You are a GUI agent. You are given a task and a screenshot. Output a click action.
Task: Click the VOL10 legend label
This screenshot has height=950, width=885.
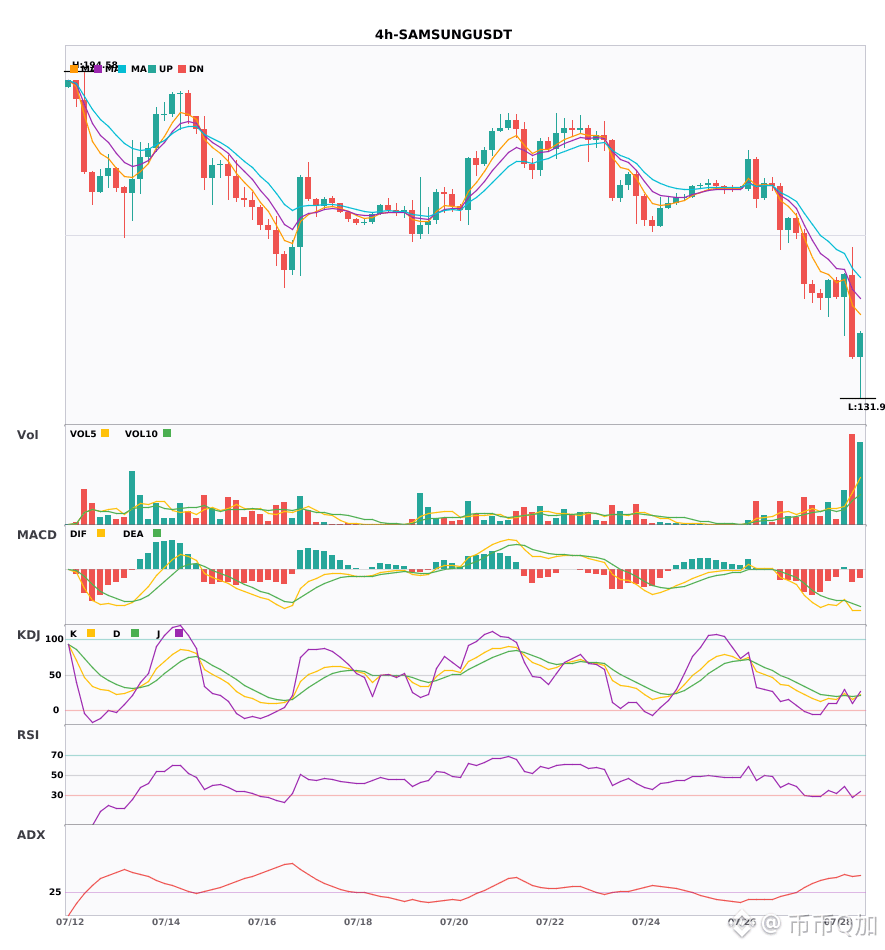point(141,434)
